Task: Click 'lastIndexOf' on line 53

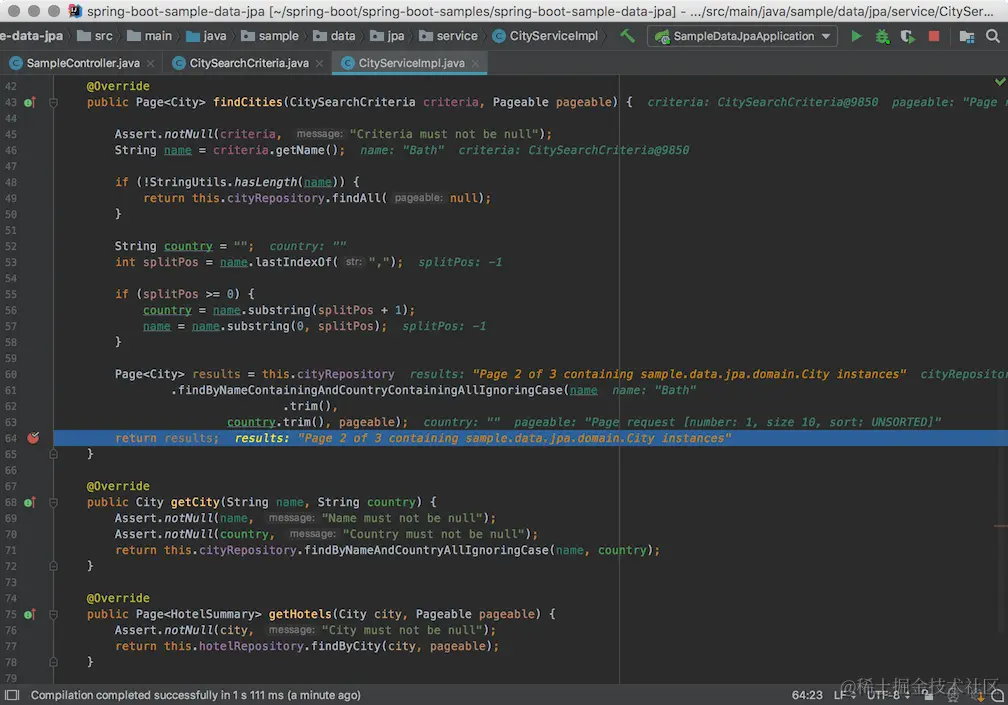Action: pyautogui.click(x=294, y=262)
